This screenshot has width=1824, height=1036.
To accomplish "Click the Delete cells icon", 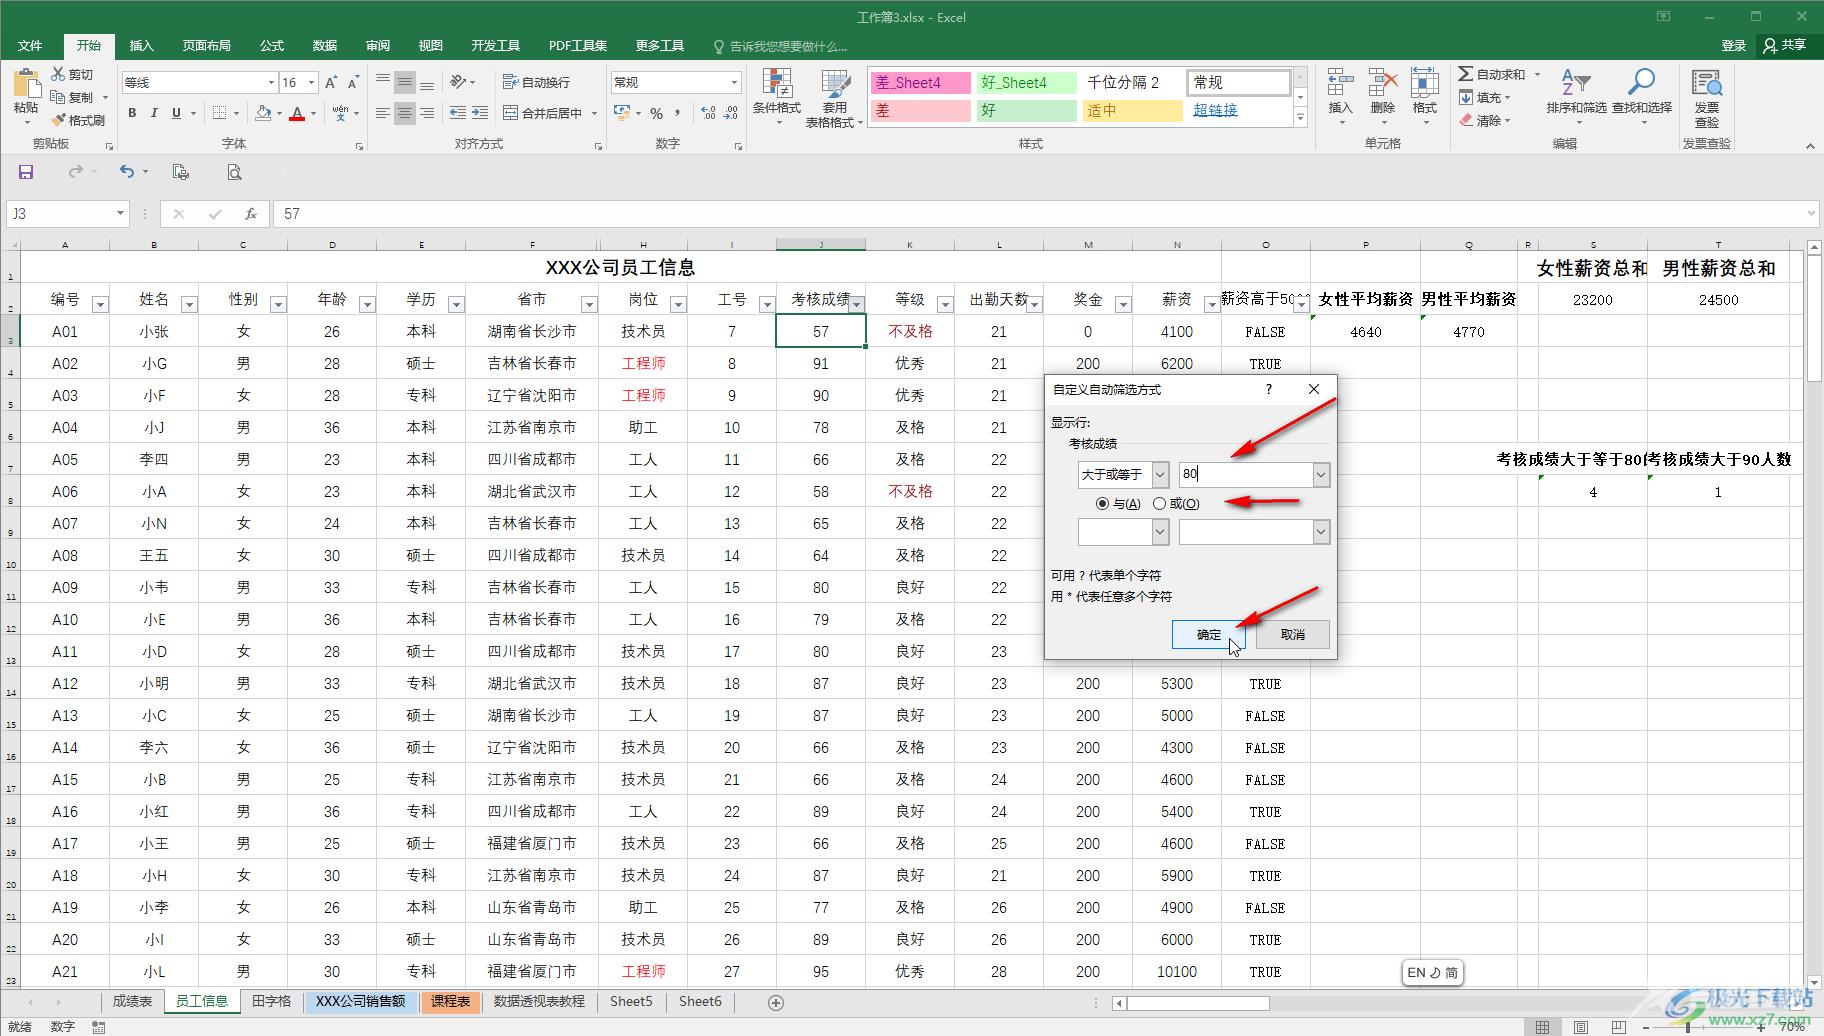I will tap(1383, 83).
